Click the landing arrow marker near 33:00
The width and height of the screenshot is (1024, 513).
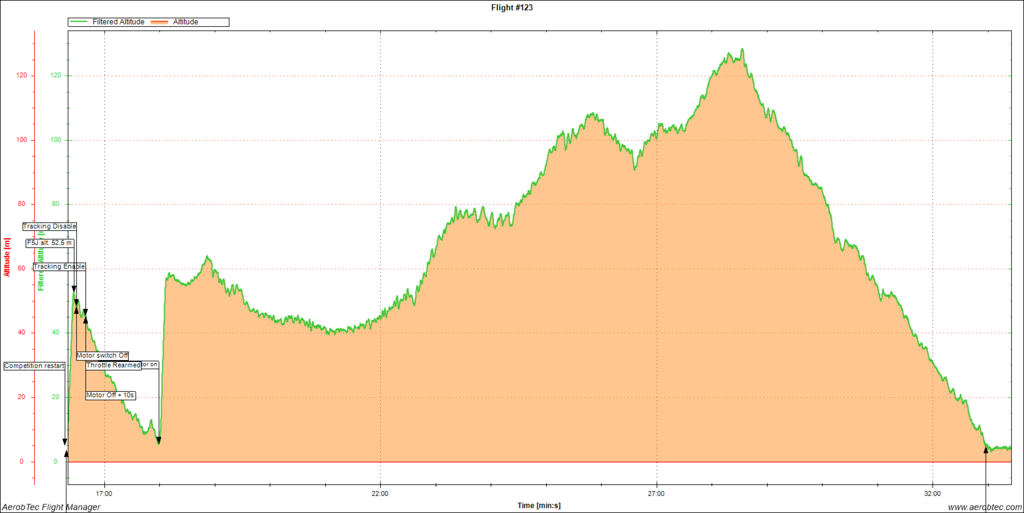click(986, 451)
